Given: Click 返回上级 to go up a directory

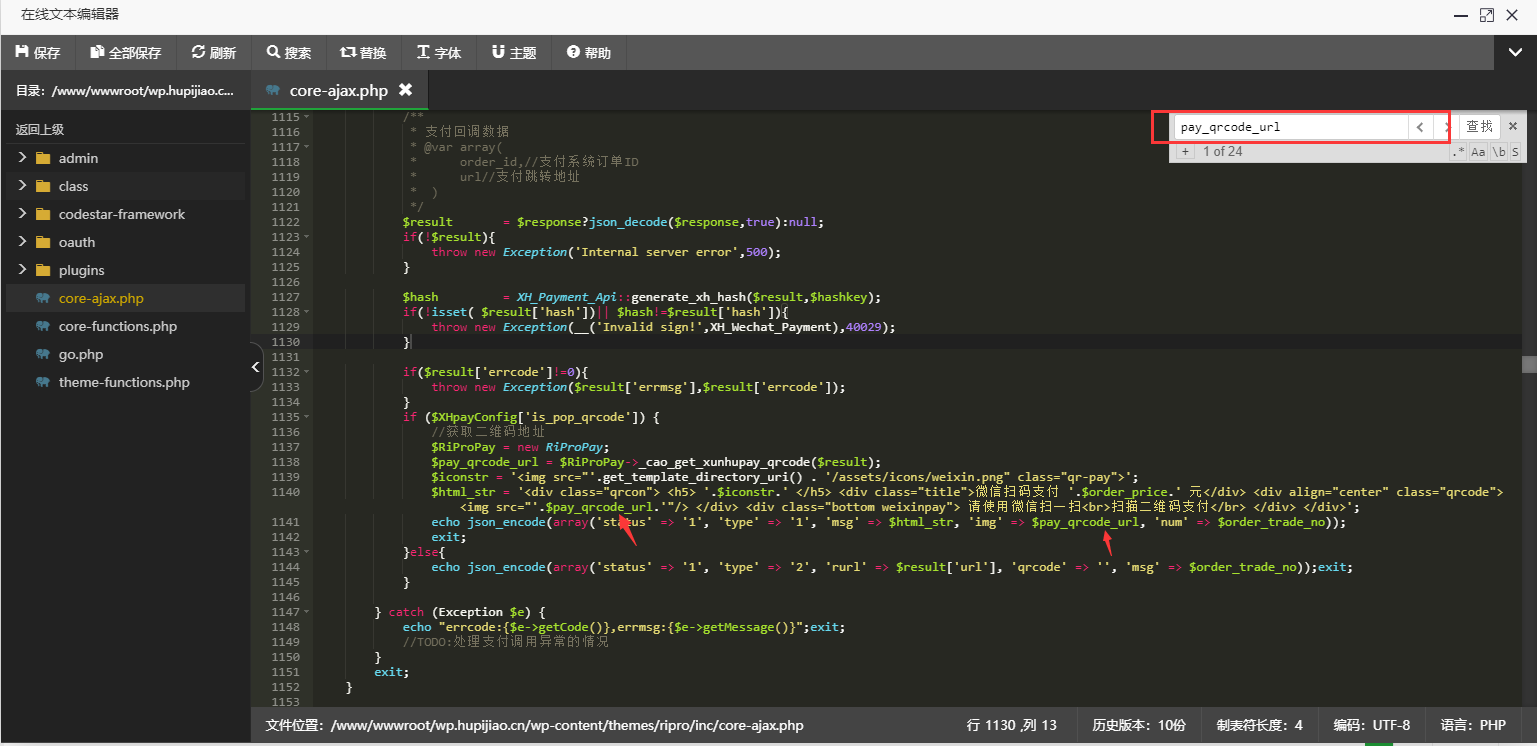Looking at the screenshot, I should [40, 130].
